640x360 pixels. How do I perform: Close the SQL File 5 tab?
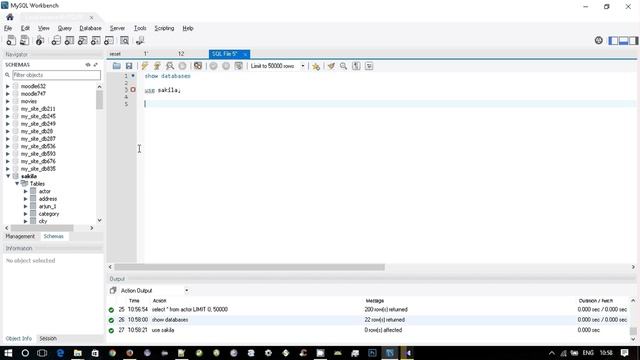coord(245,54)
